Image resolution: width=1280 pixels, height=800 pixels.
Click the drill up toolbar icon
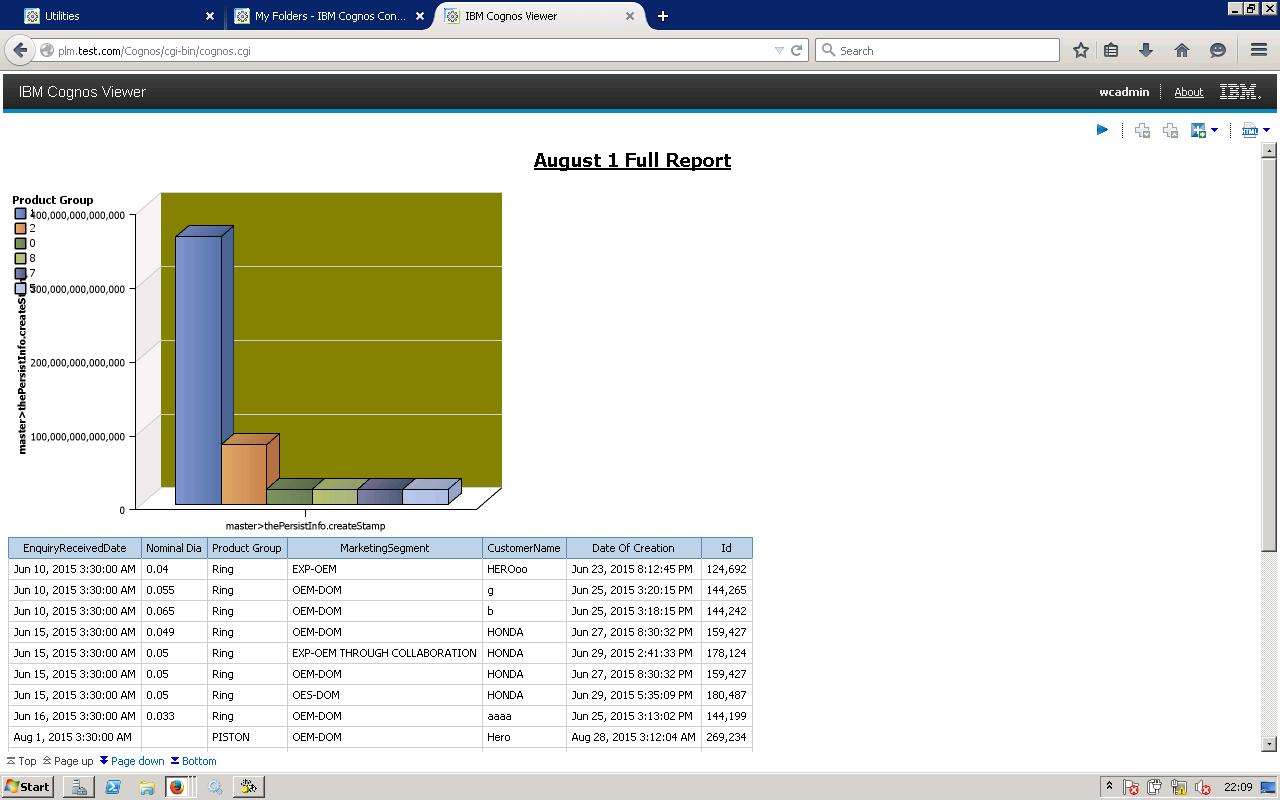pos(1170,130)
